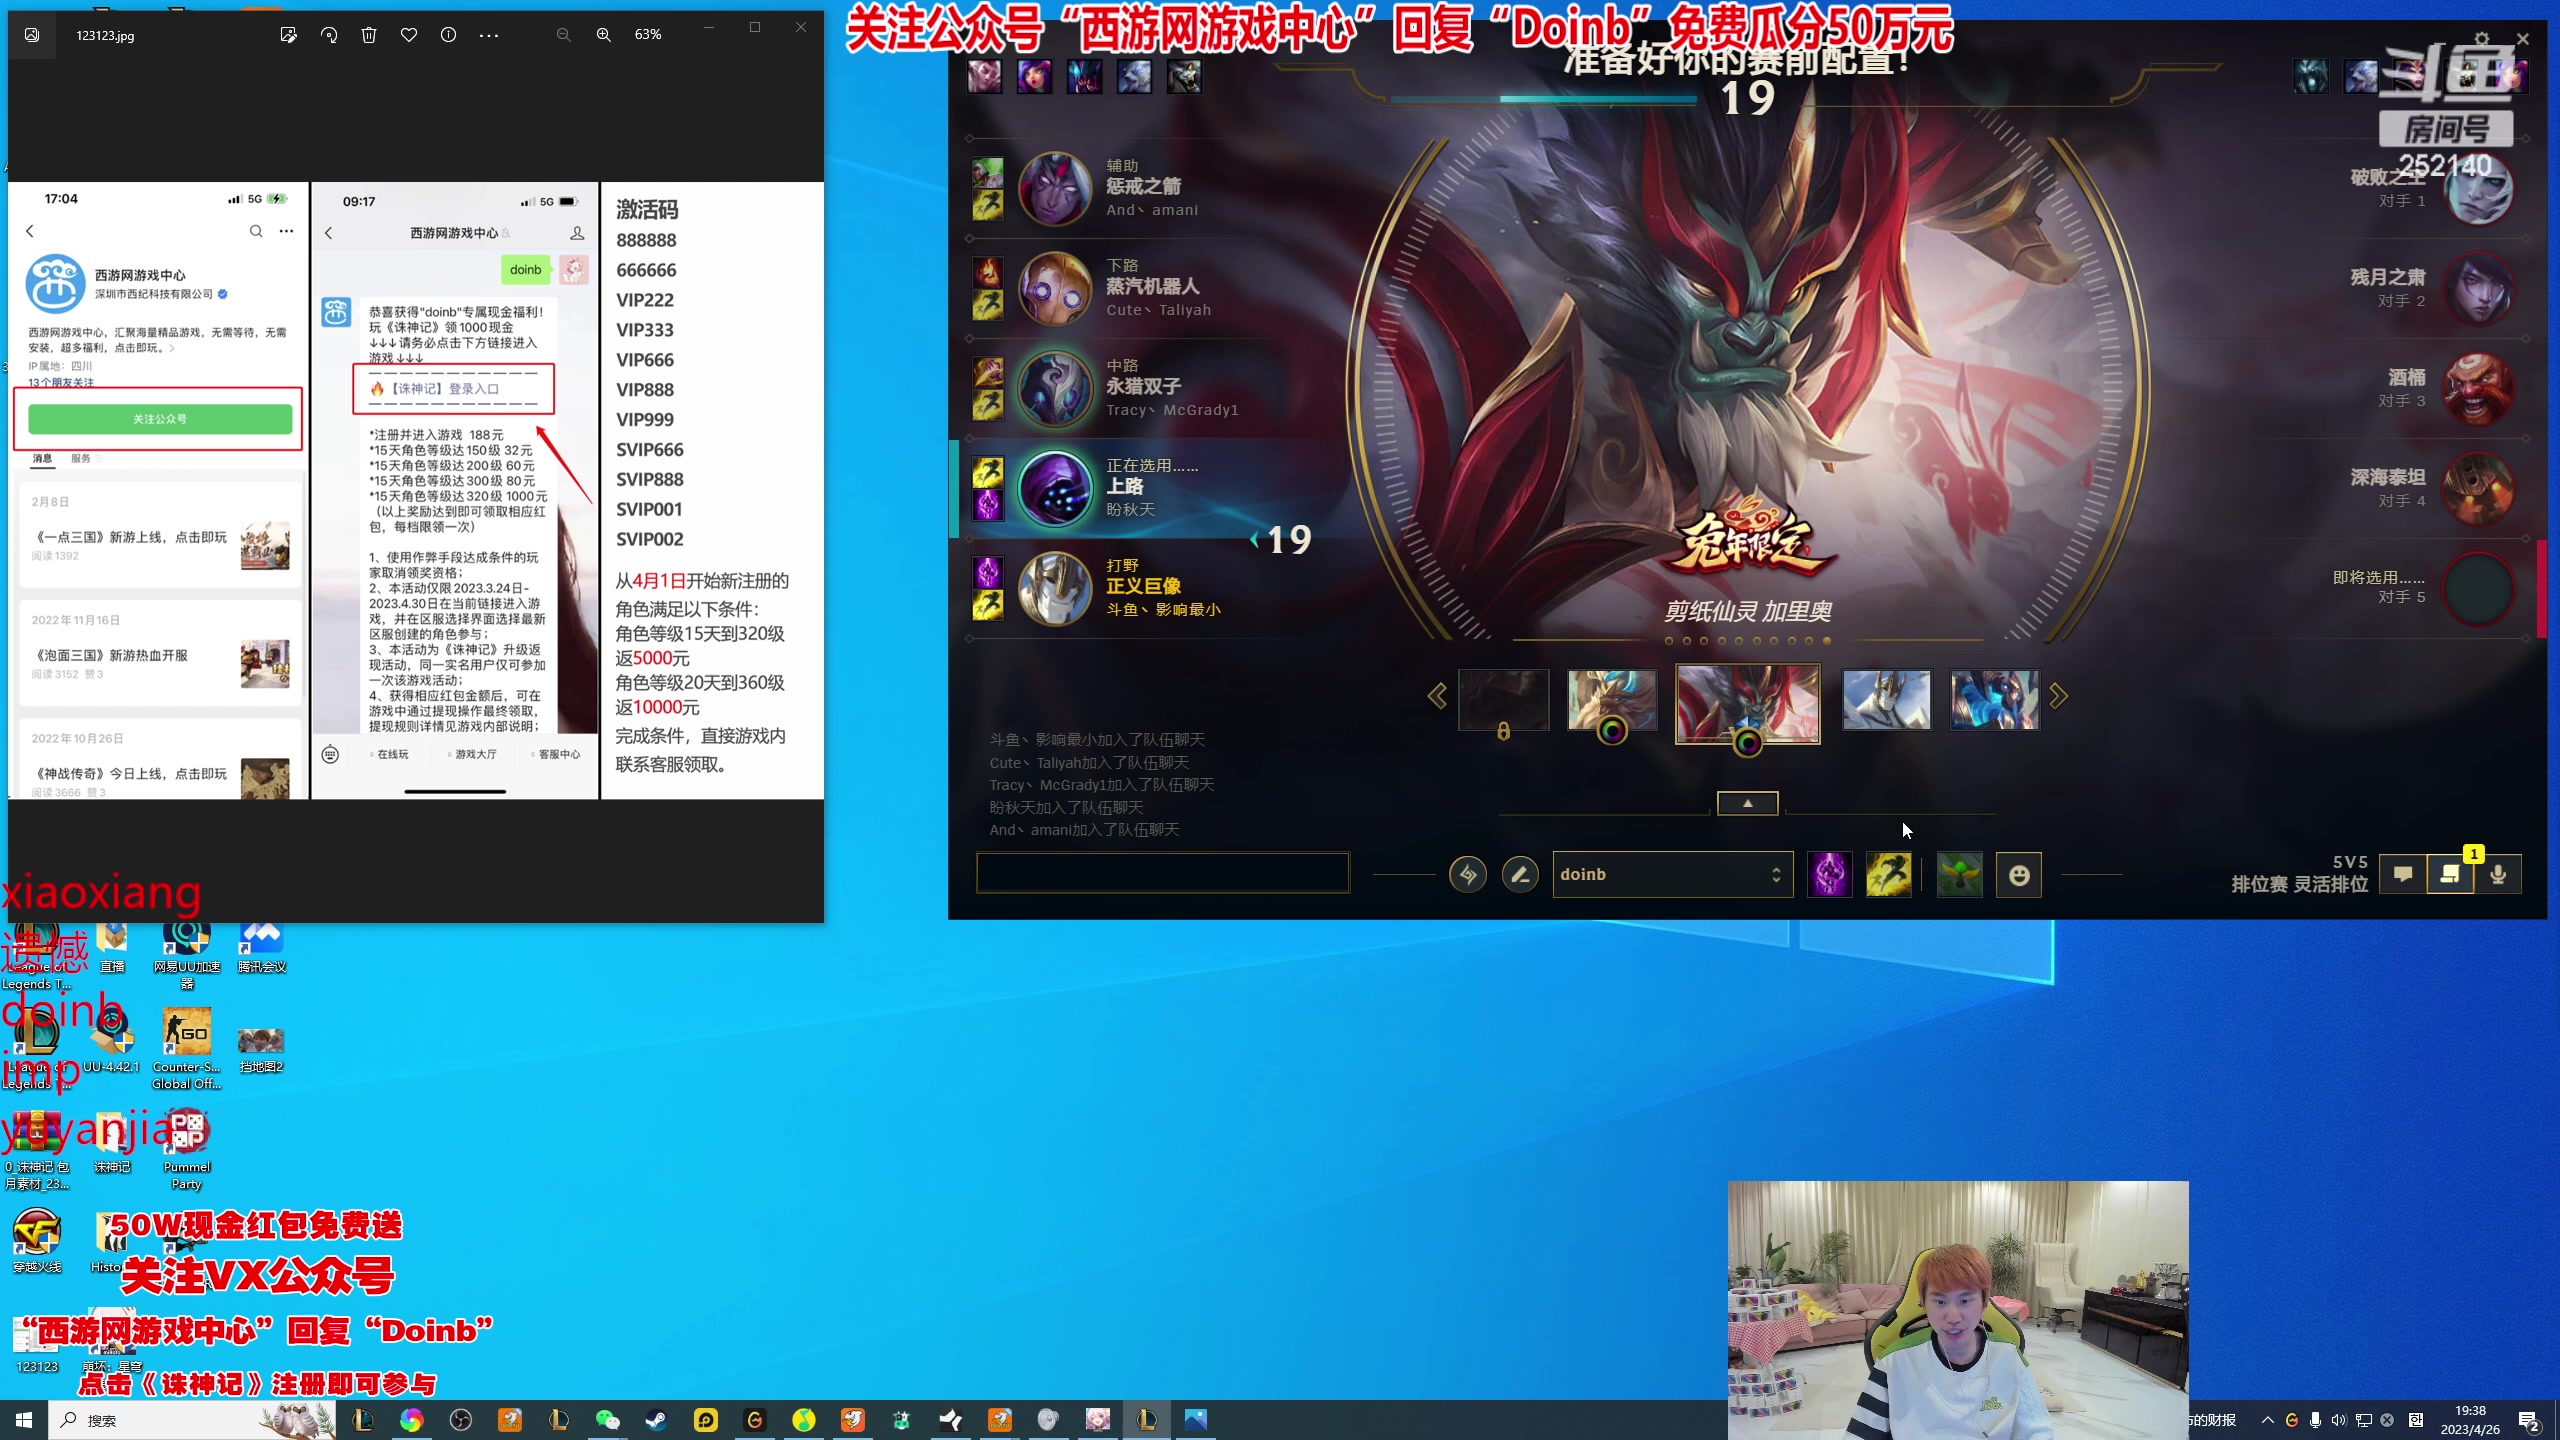The height and width of the screenshot is (1440, 2560).
Task: Show hidden system tray icons
Action: pos(2268,1420)
